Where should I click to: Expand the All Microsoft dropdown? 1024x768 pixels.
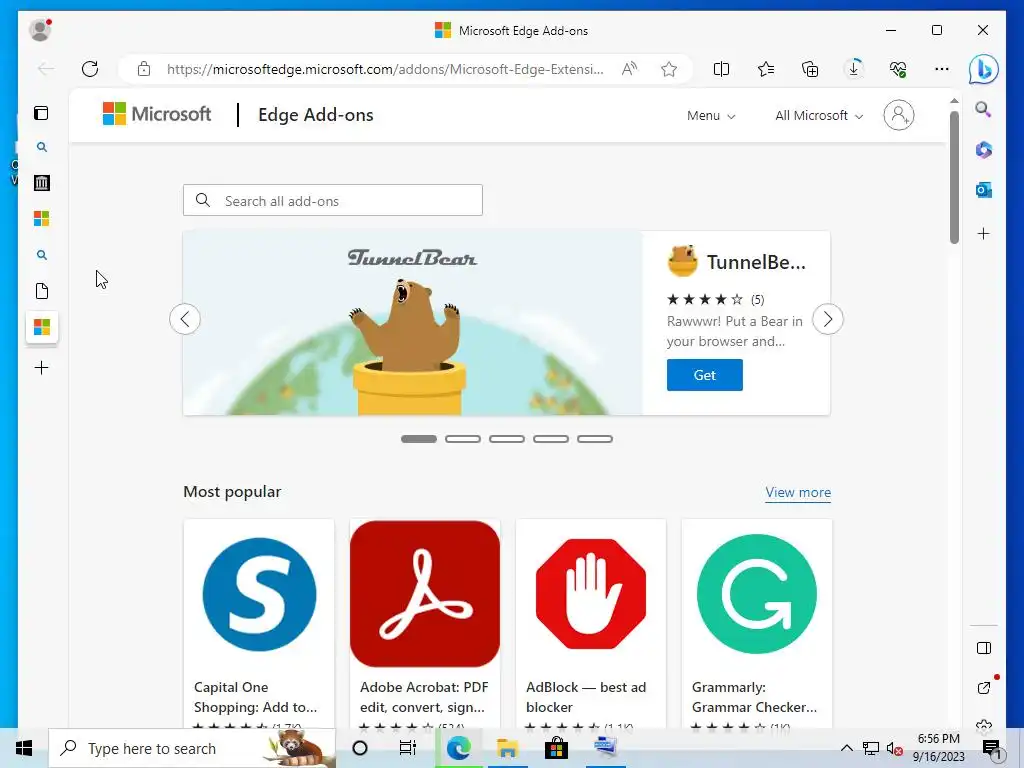pyautogui.click(x=819, y=116)
